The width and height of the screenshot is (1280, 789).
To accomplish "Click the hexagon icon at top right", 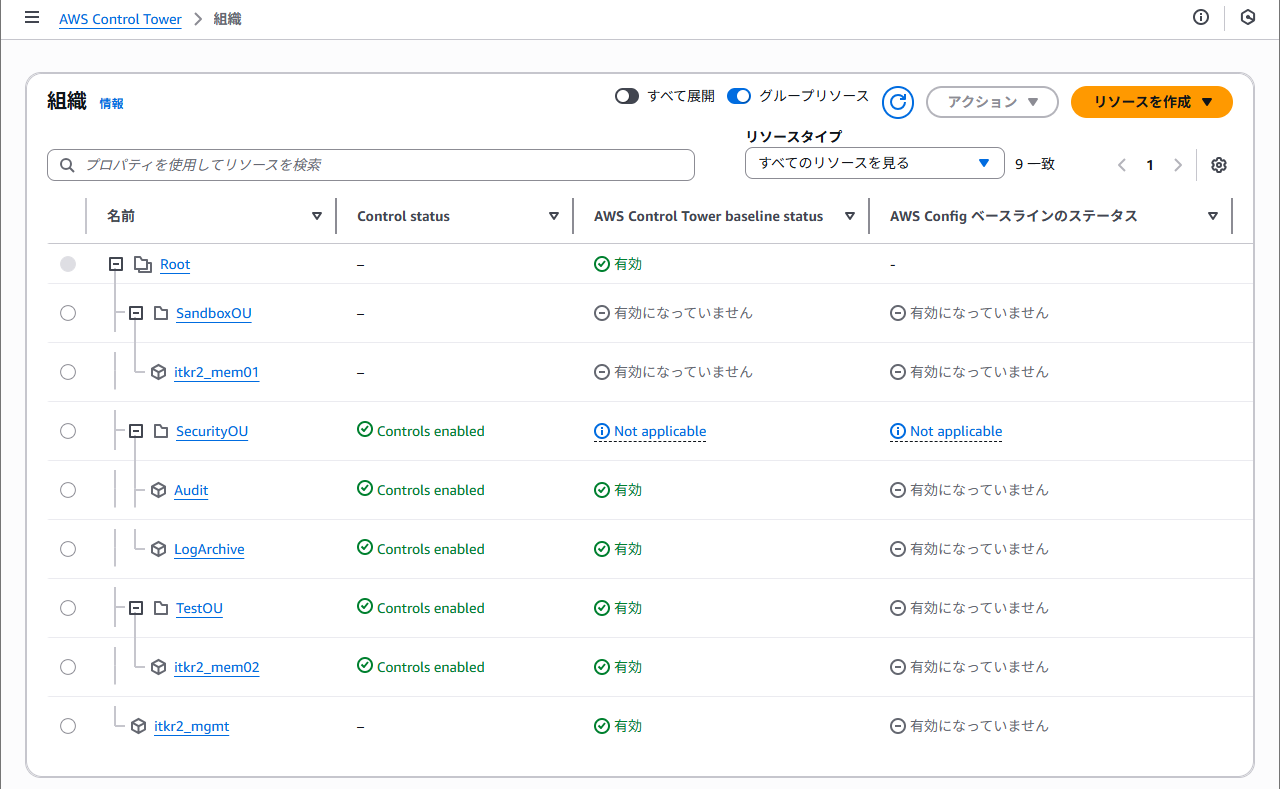I will (x=1247, y=18).
